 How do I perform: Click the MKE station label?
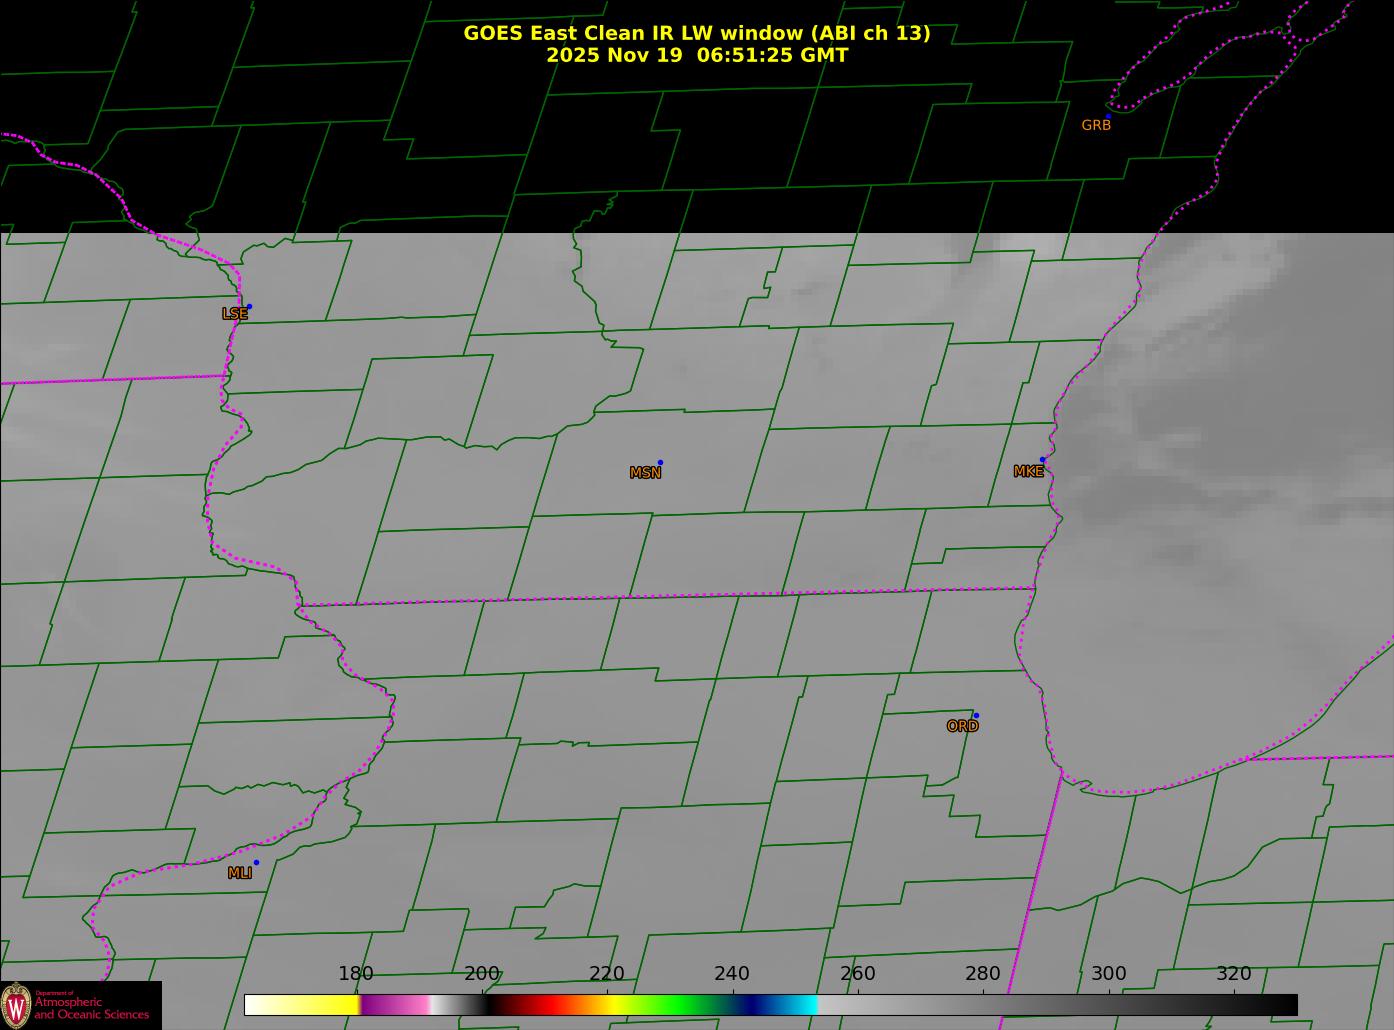[x=1028, y=472]
